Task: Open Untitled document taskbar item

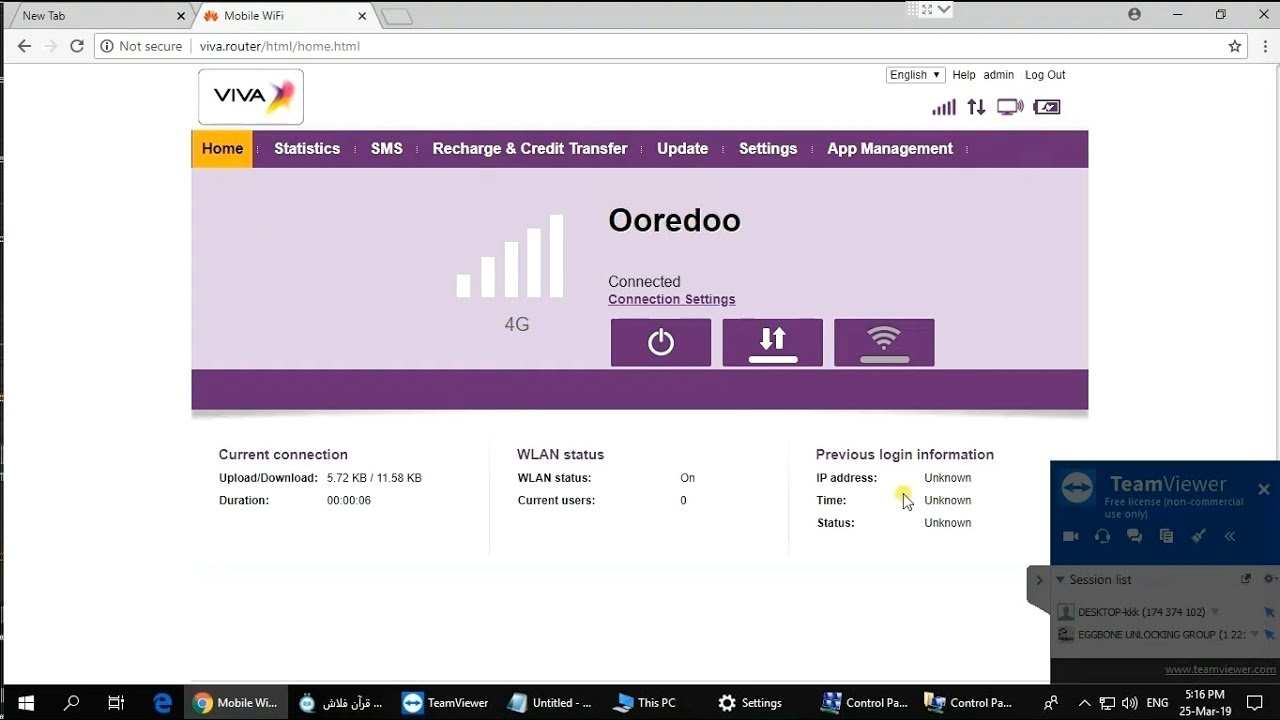Action: click(550, 703)
